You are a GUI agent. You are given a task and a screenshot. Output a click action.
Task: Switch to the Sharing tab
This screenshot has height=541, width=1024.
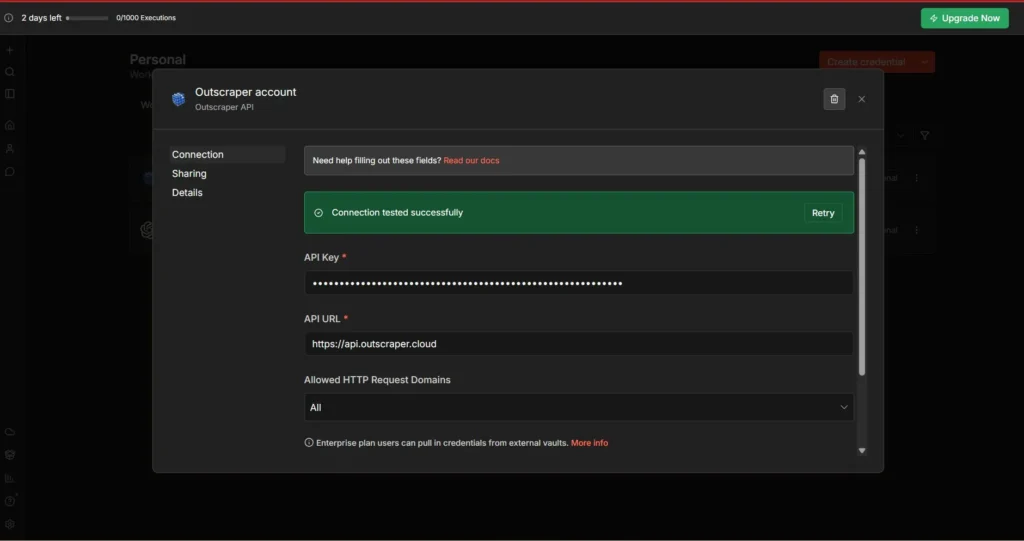(189, 173)
